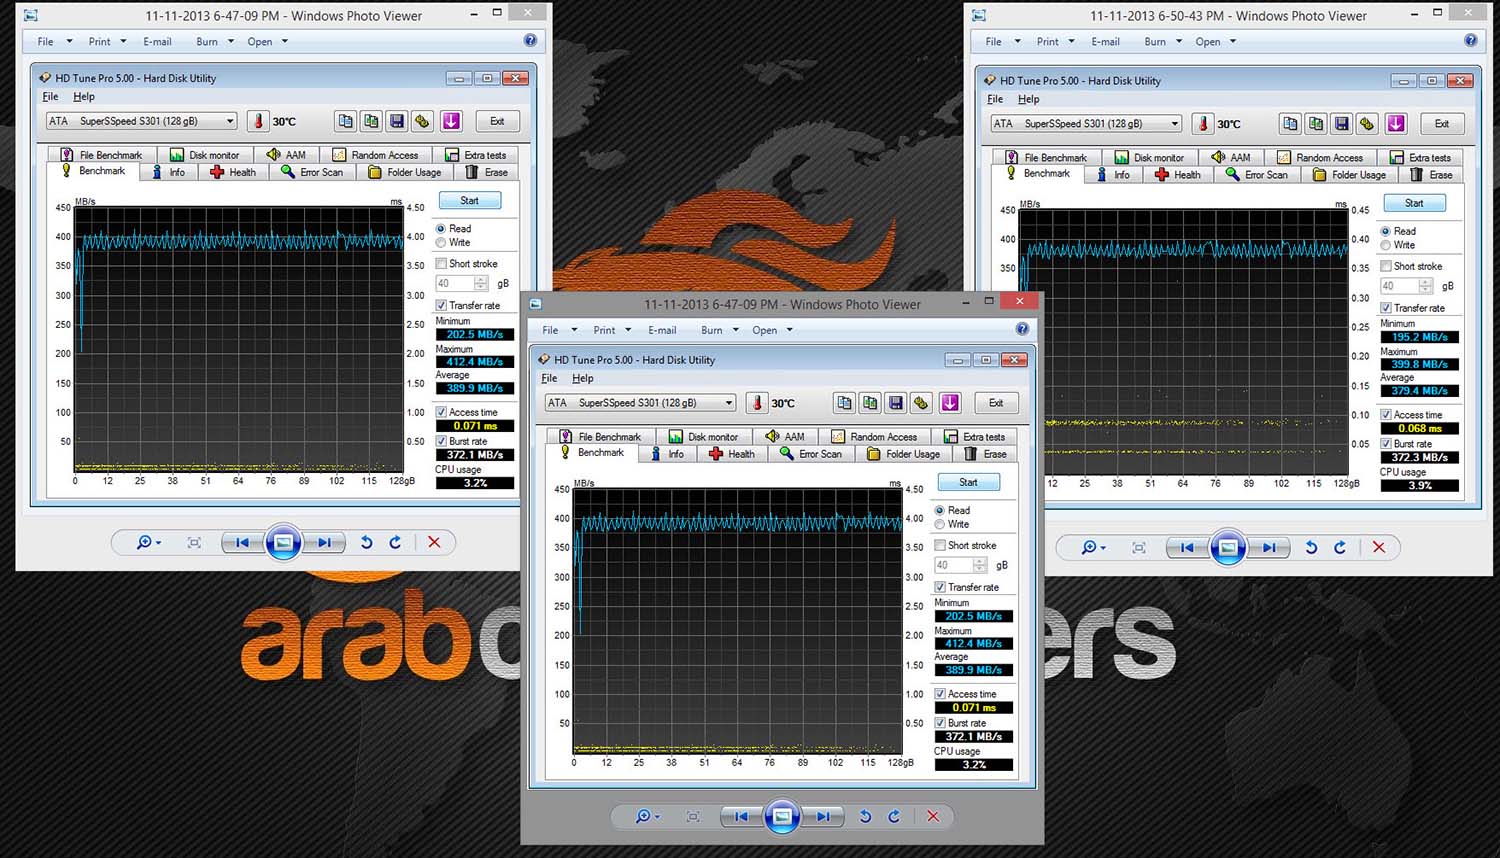1500x858 pixels.
Task: Expand the Burn dropdown in the 6-50-43 PM viewer
Action: pos(1163,42)
